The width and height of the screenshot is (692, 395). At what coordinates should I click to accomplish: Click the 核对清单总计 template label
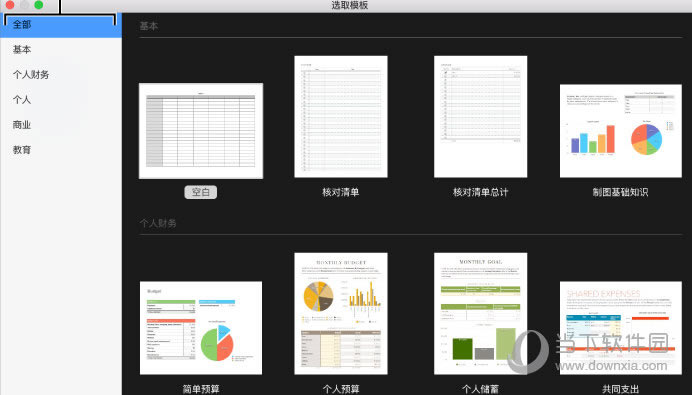point(480,192)
